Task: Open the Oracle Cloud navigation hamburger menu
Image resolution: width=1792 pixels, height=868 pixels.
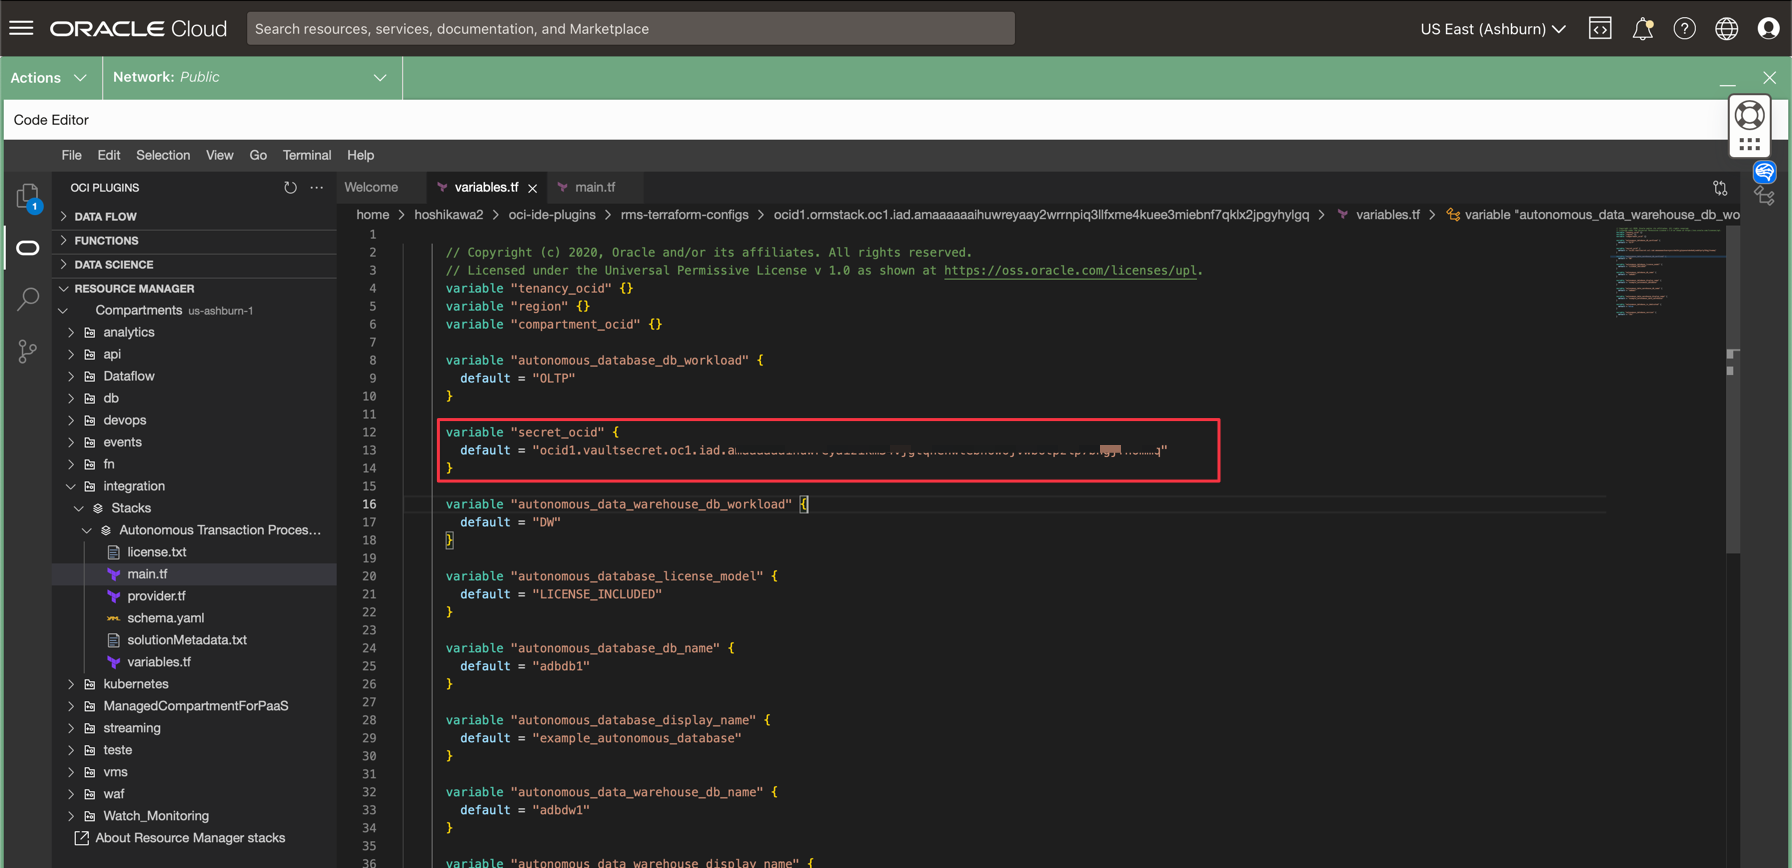Action: (x=21, y=28)
